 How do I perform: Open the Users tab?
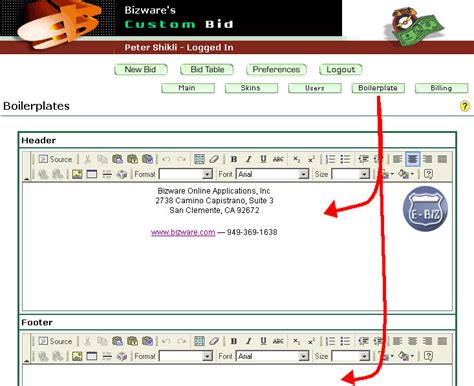315,88
